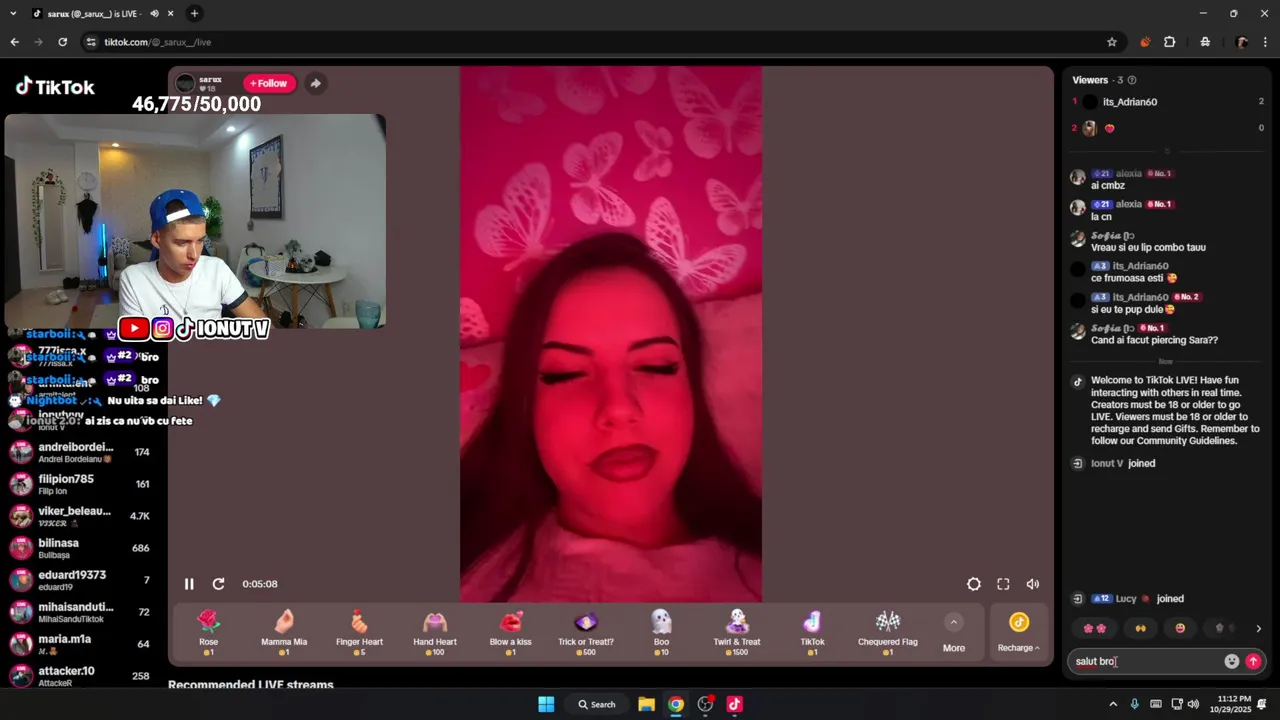Click the incognito indicator icon
This screenshot has height=720, width=1280.
pyautogui.click(x=1205, y=42)
